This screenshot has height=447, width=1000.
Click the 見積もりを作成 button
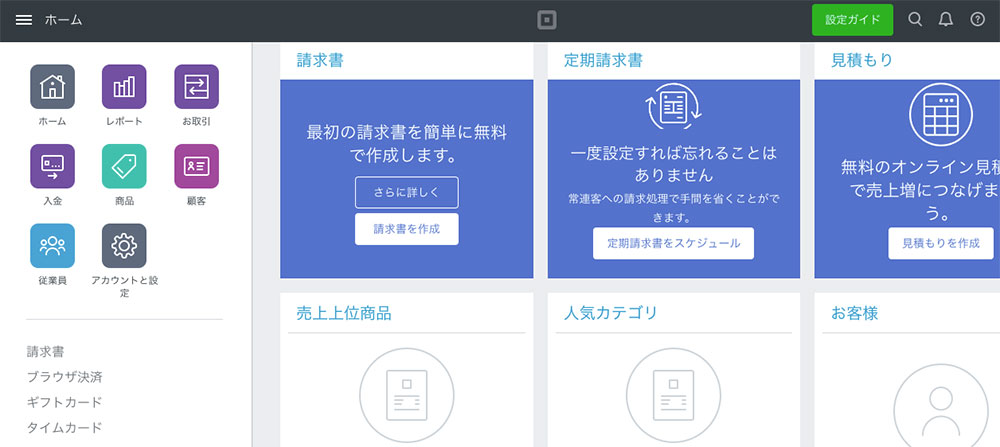point(941,243)
